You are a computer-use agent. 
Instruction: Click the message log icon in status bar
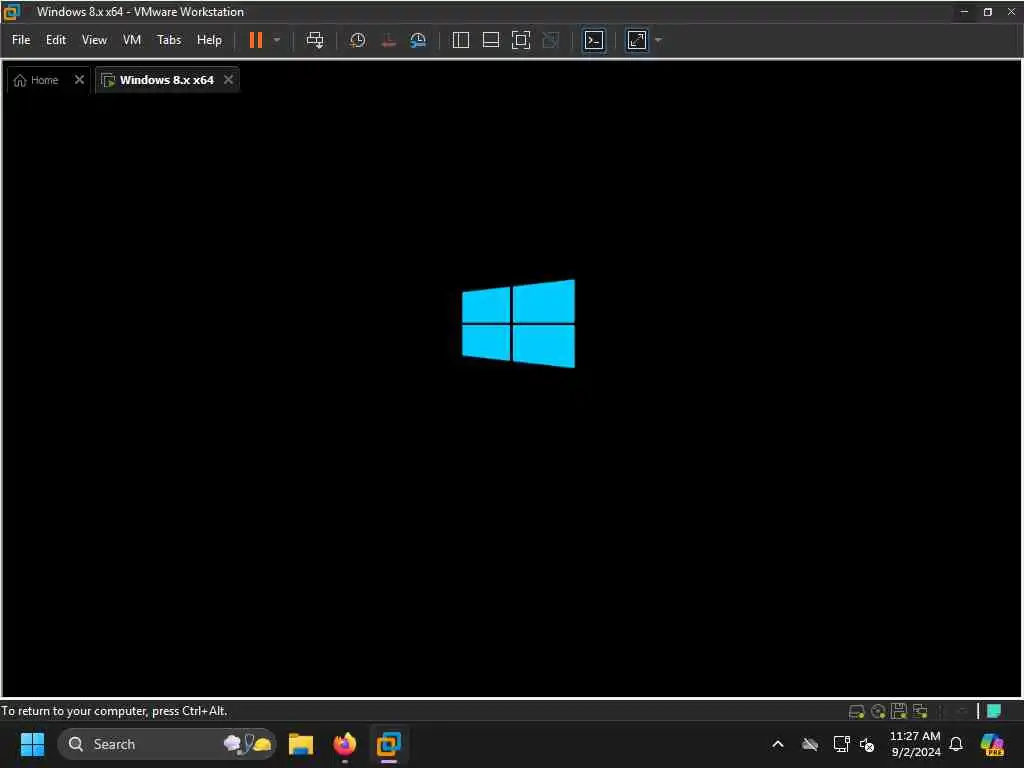(x=993, y=711)
